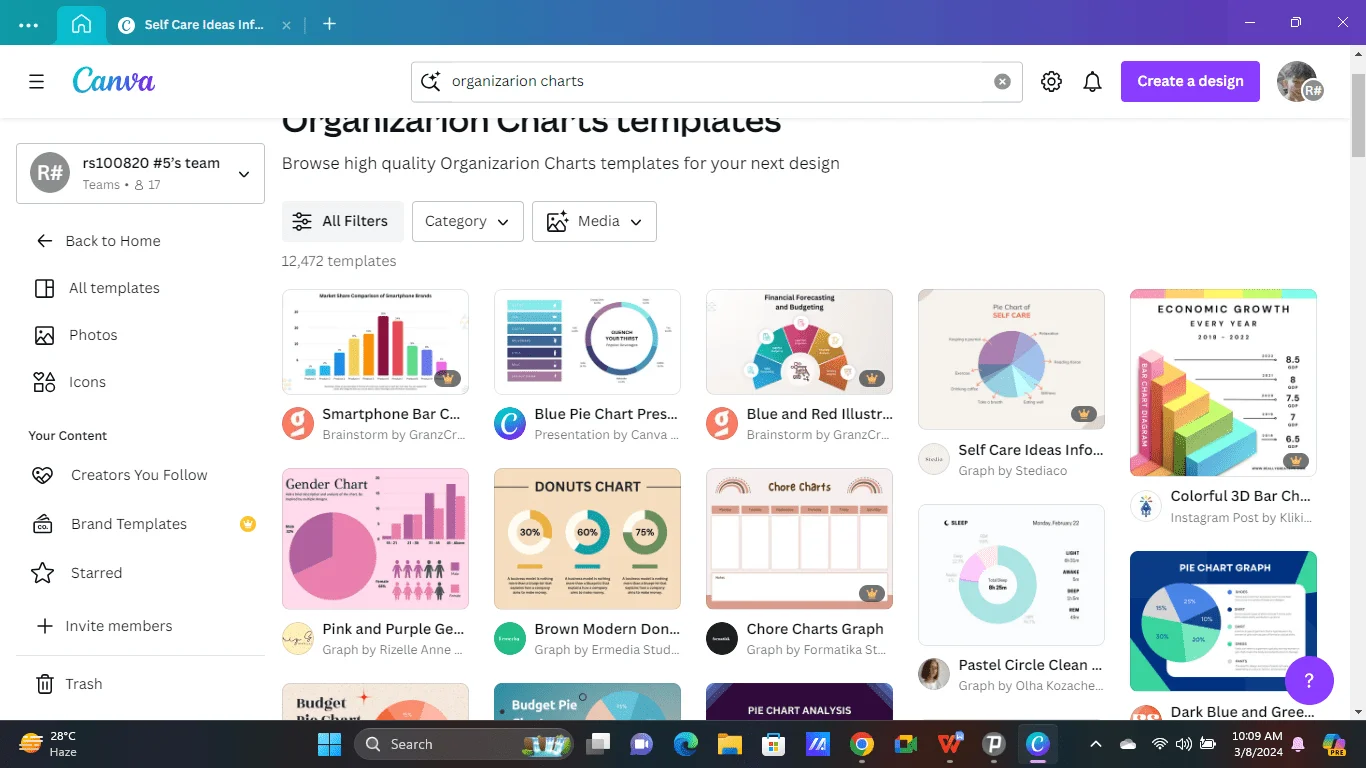
Task: Add a new tab with plus button
Action: [329, 24]
